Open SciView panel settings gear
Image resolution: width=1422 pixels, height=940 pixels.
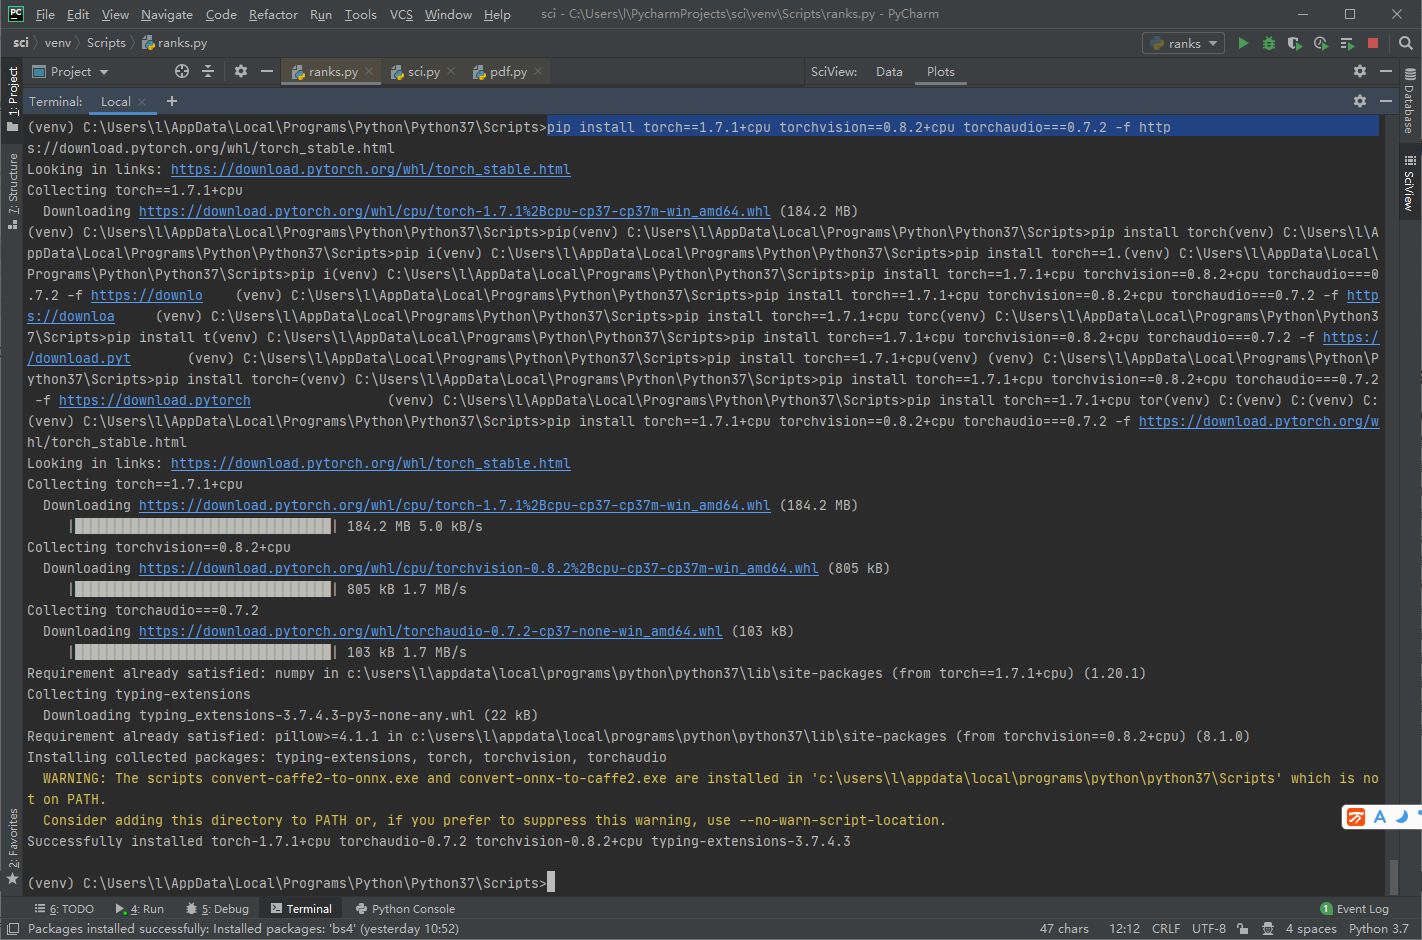coord(1360,71)
